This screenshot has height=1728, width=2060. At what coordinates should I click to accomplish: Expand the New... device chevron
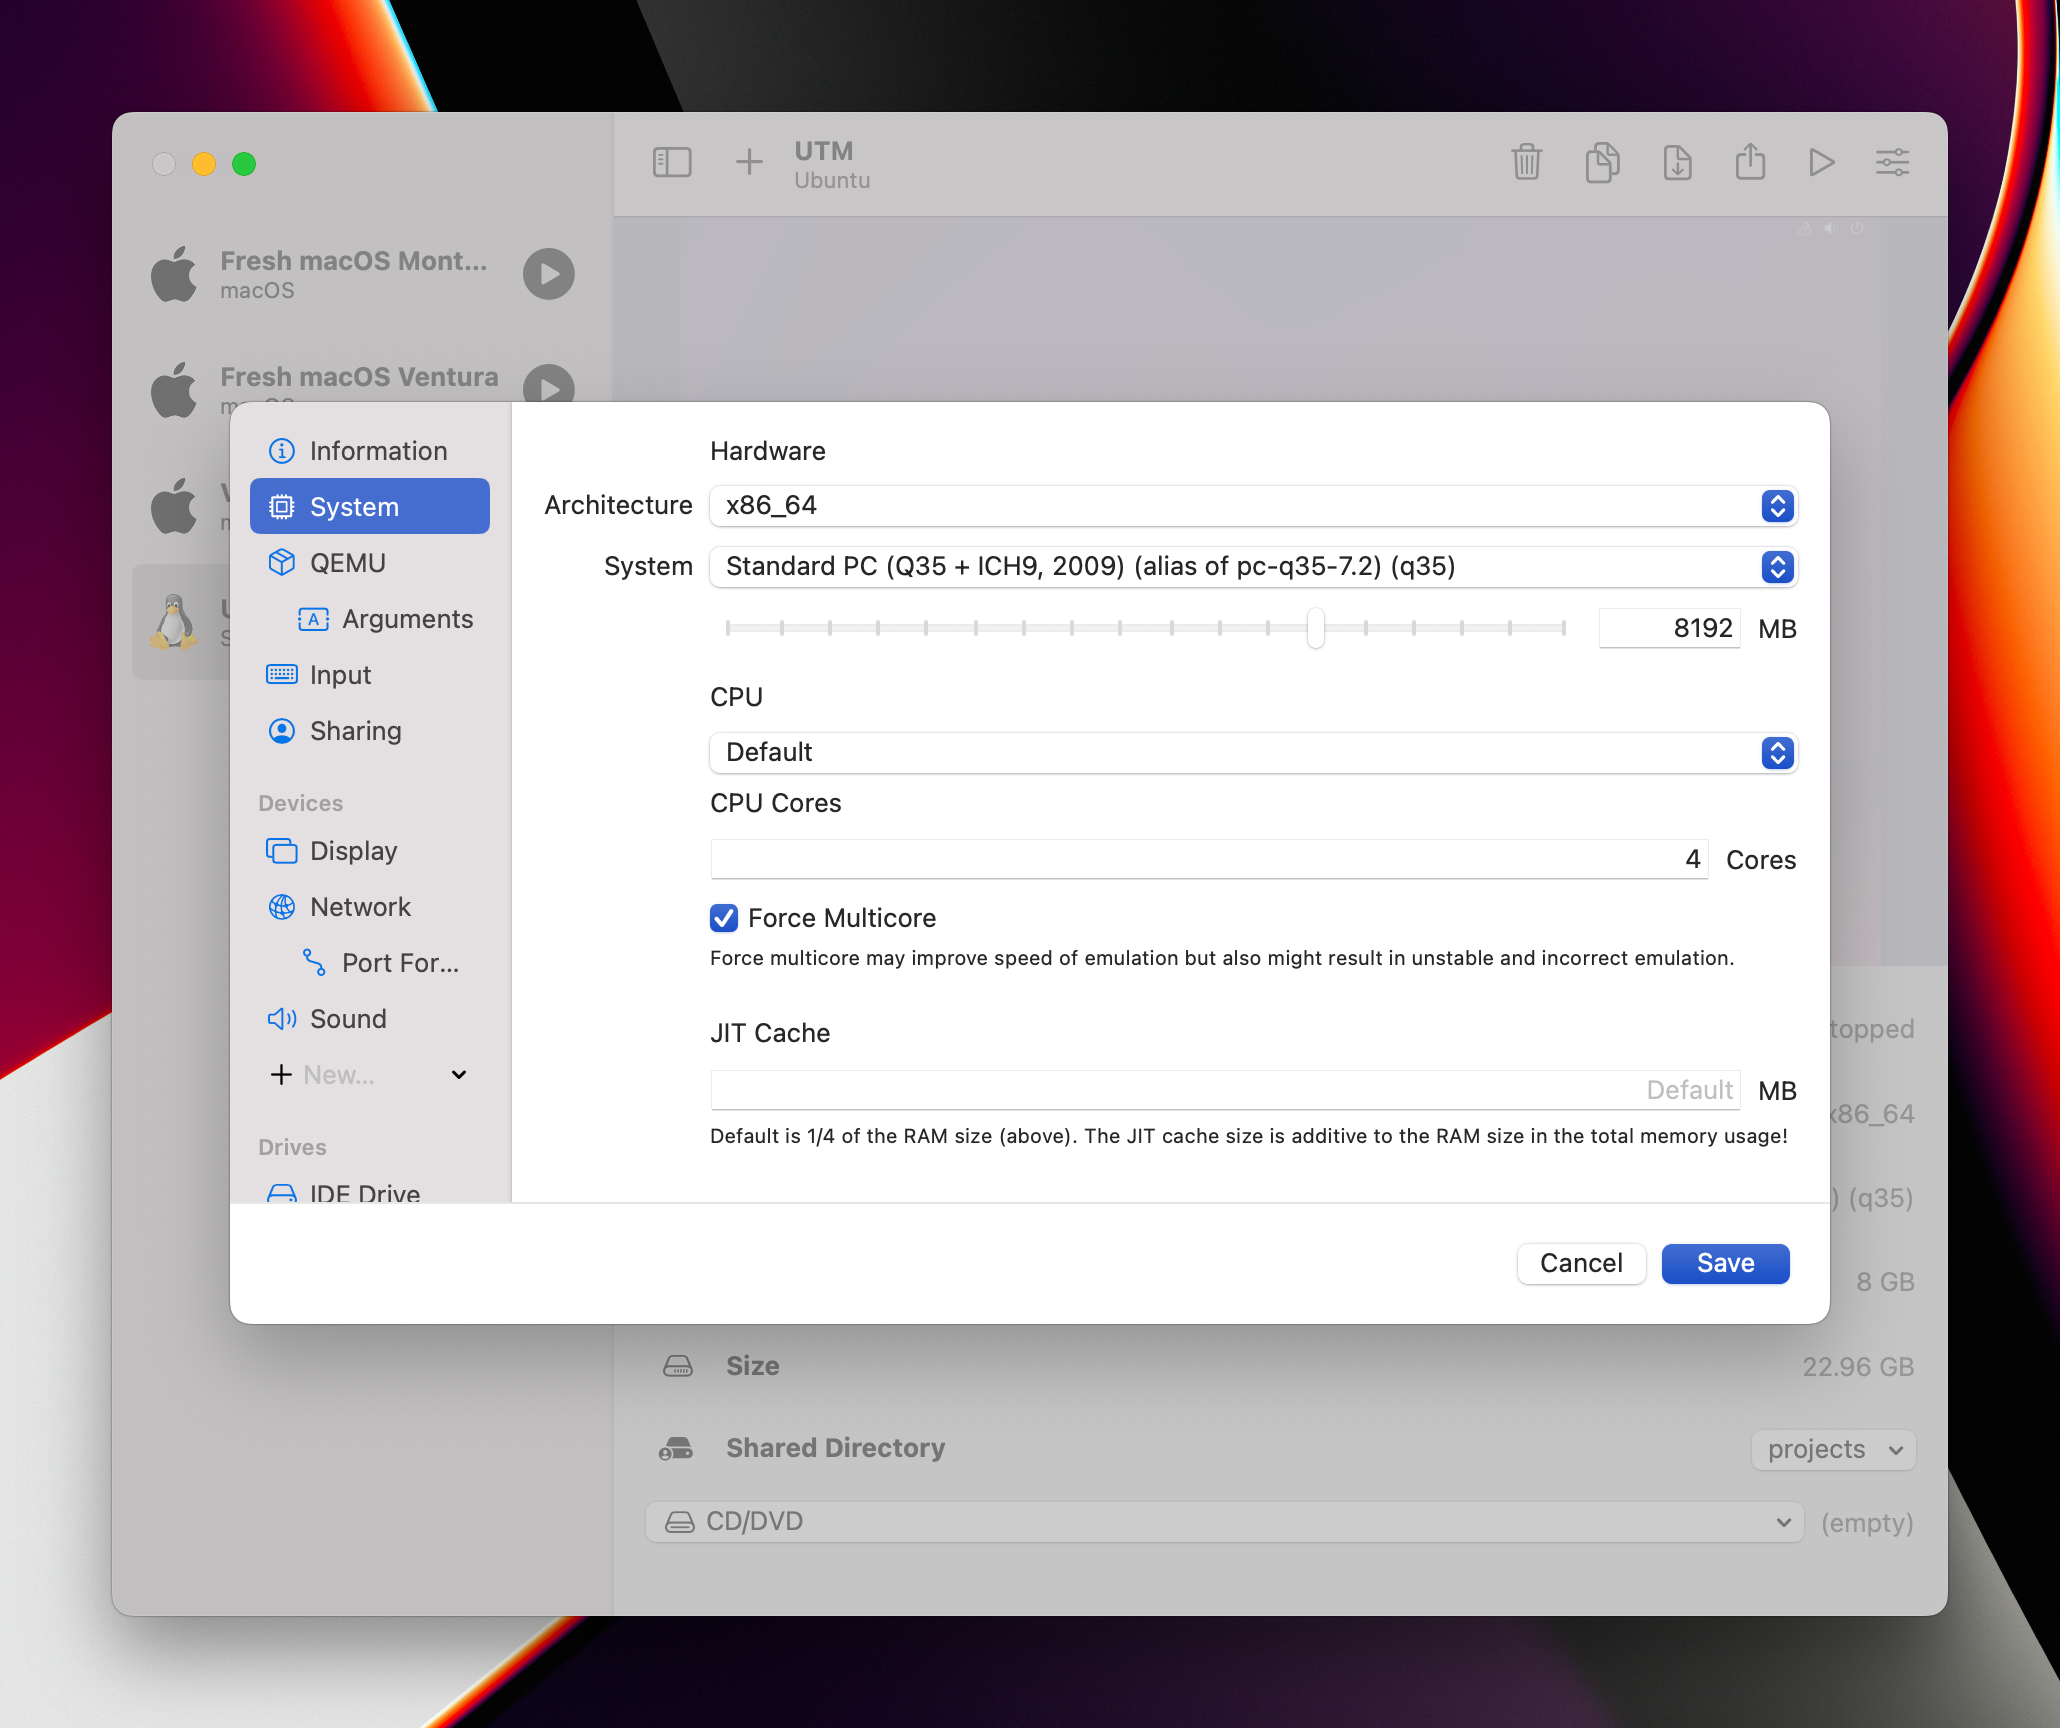(x=459, y=1075)
